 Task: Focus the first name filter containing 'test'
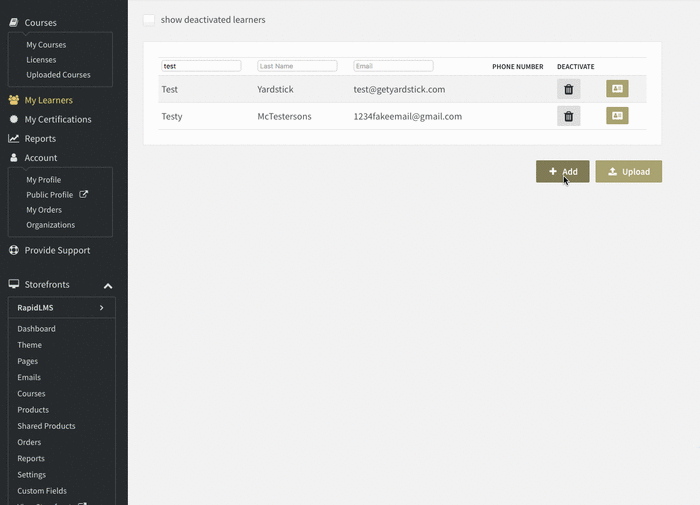pyautogui.click(x=201, y=66)
